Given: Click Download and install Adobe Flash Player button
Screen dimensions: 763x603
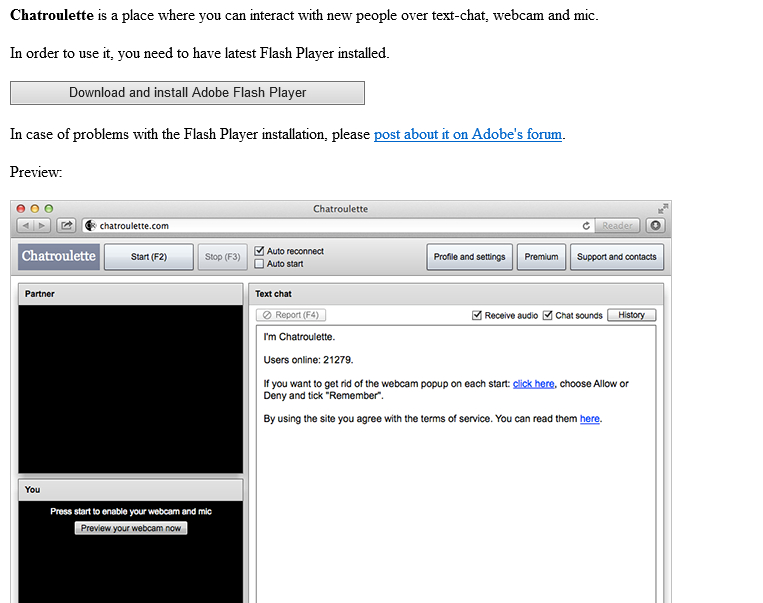Looking at the screenshot, I should pos(187,92).
